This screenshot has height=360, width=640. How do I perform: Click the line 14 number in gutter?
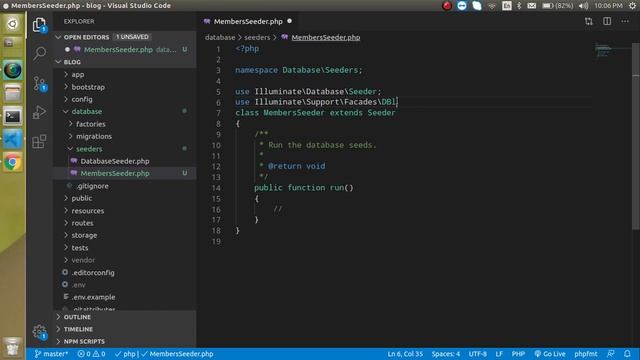[216, 188]
